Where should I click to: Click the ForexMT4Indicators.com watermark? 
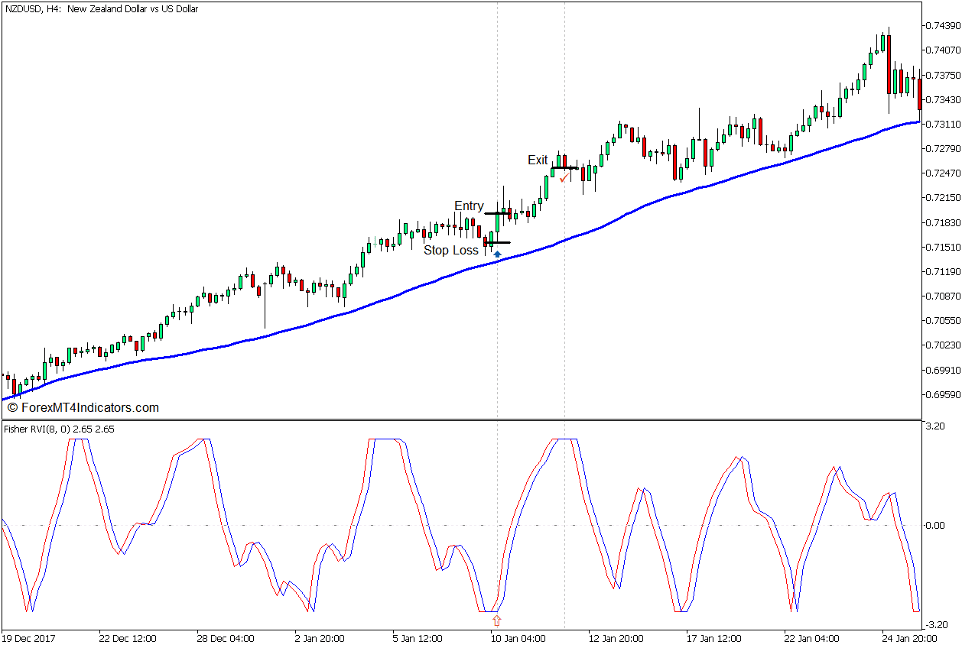83,408
